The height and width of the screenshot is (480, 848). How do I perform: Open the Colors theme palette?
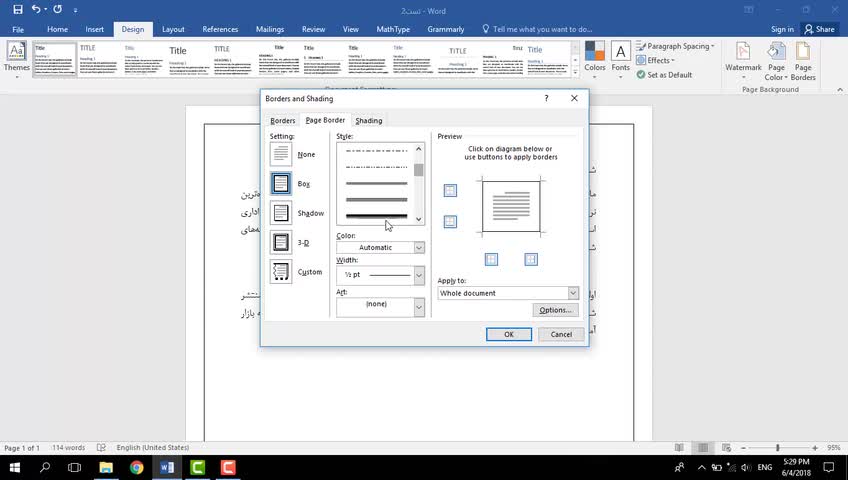tap(594, 60)
